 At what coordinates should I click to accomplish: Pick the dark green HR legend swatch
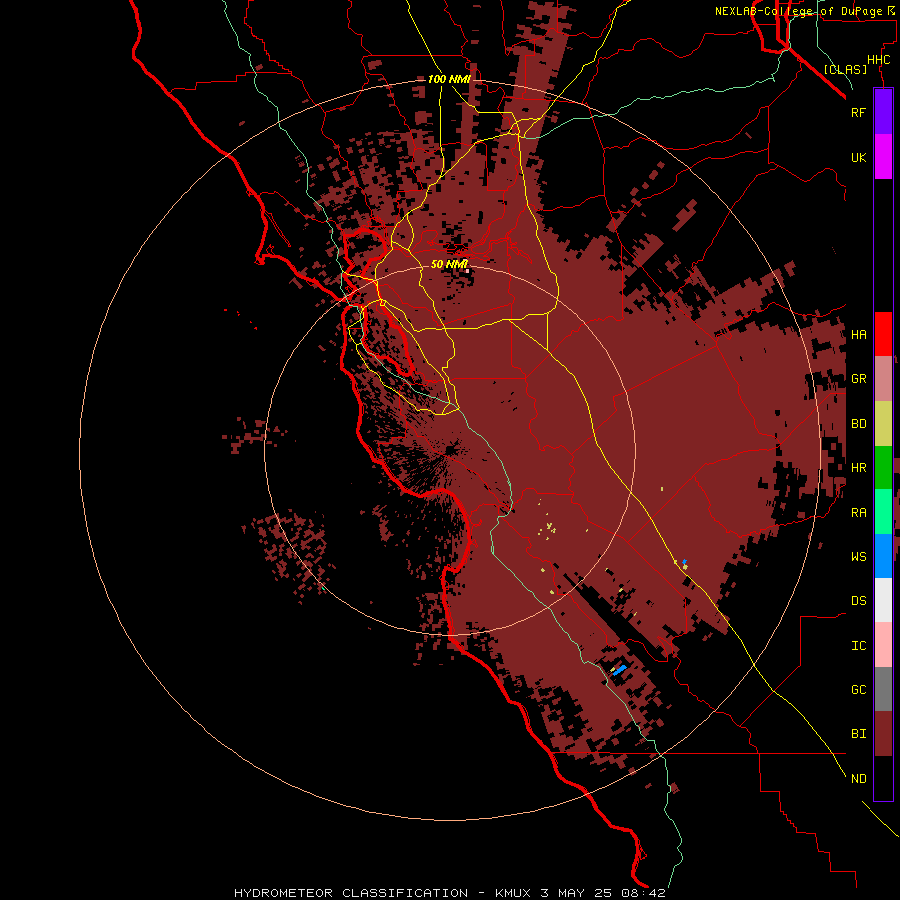883,468
